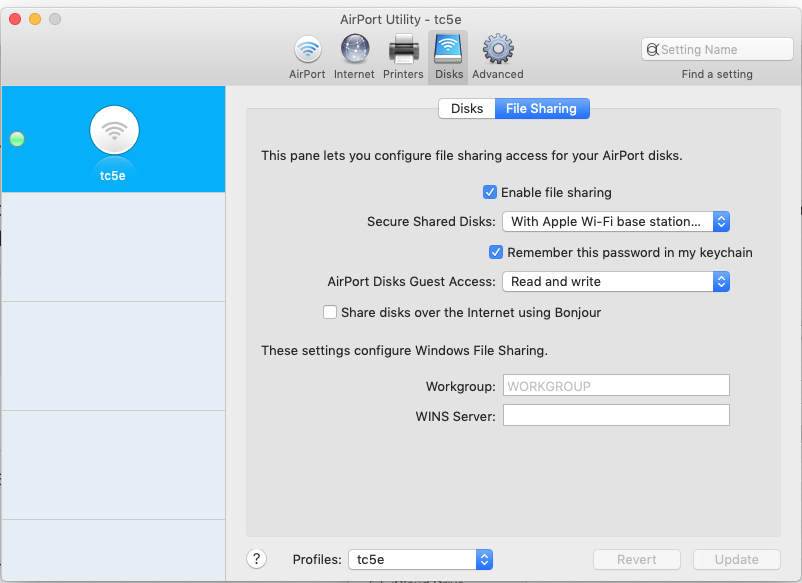The width and height of the screenshot is (802, 583).
Task: Click 'These settings configure Windows File Sharing.' text
Action: [404, 350]
